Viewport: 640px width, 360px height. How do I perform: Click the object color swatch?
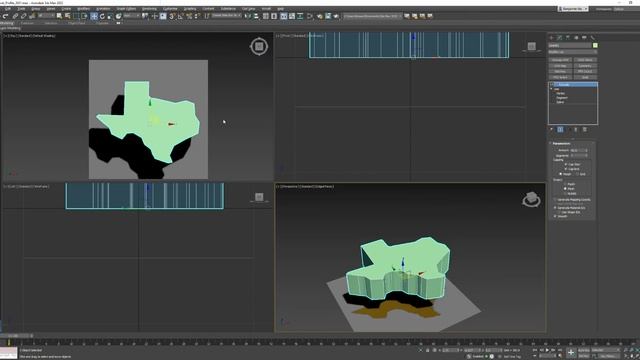tap(595, 45)
